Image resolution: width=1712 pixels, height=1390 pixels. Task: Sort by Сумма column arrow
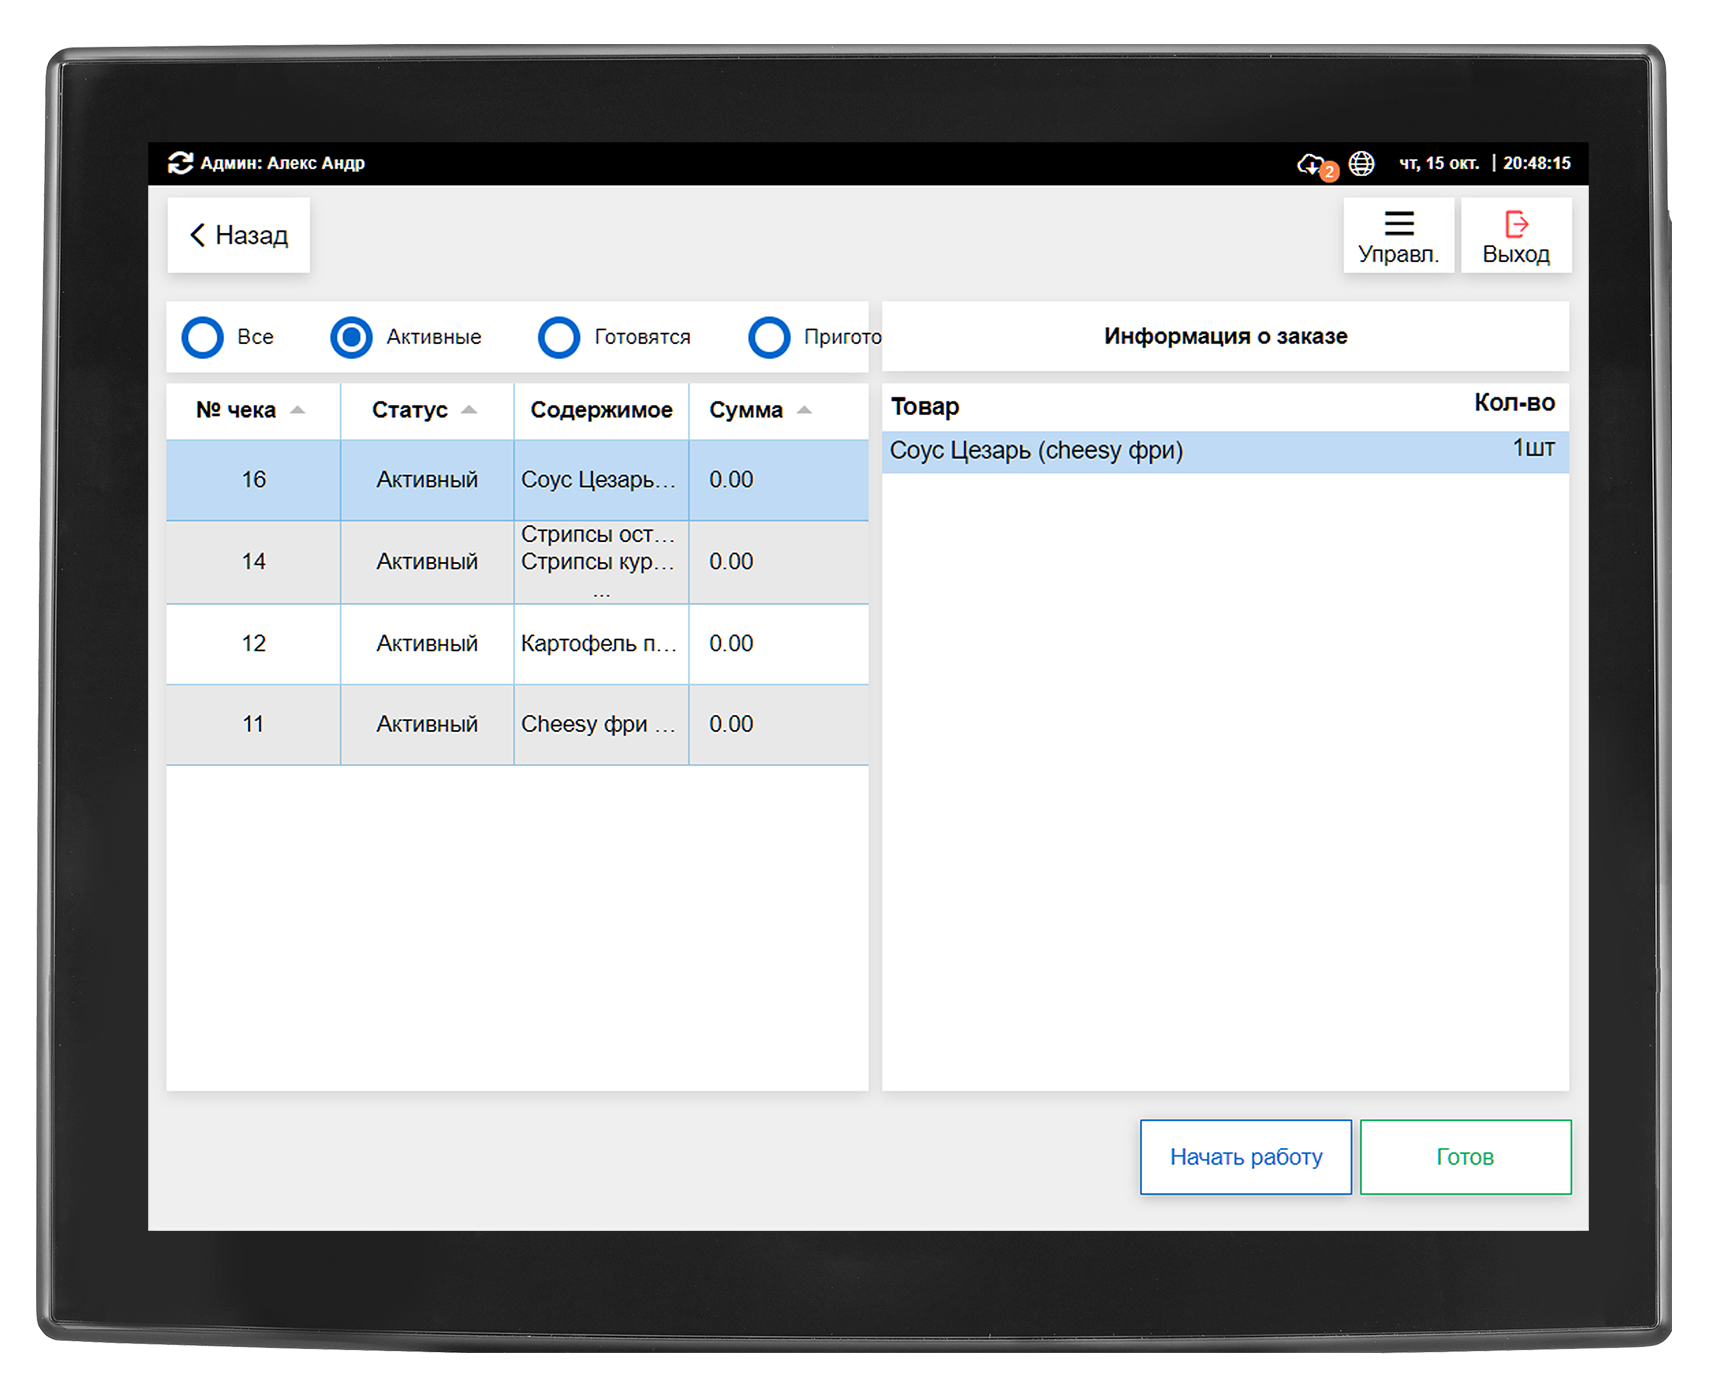point(804,410)
